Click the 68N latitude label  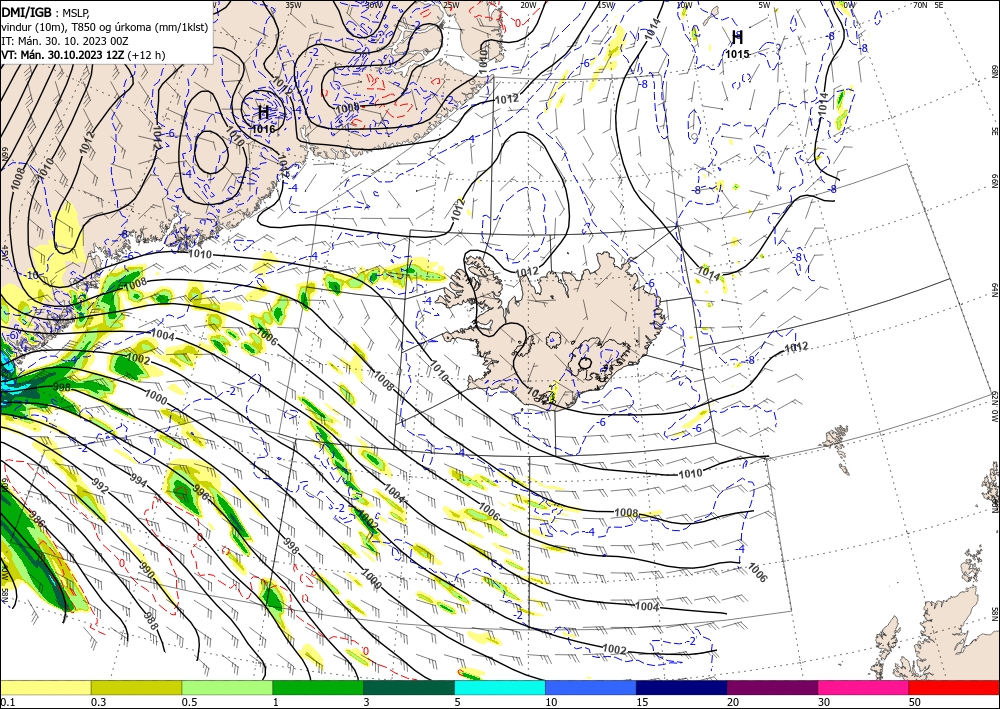pos(994,71)
